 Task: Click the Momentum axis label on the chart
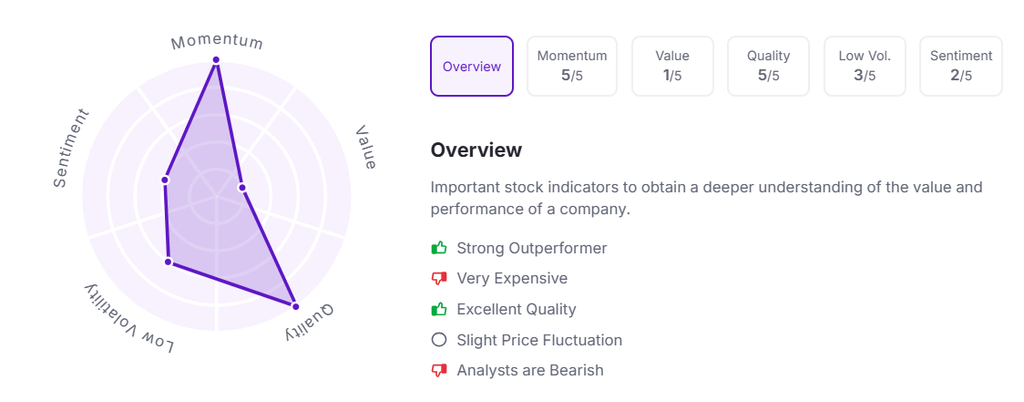[x=217, y=42]
